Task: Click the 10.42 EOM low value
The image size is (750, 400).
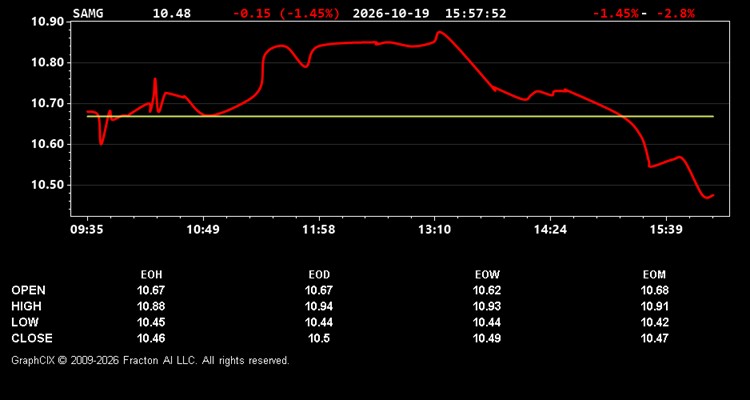Action: pos(654,322)
